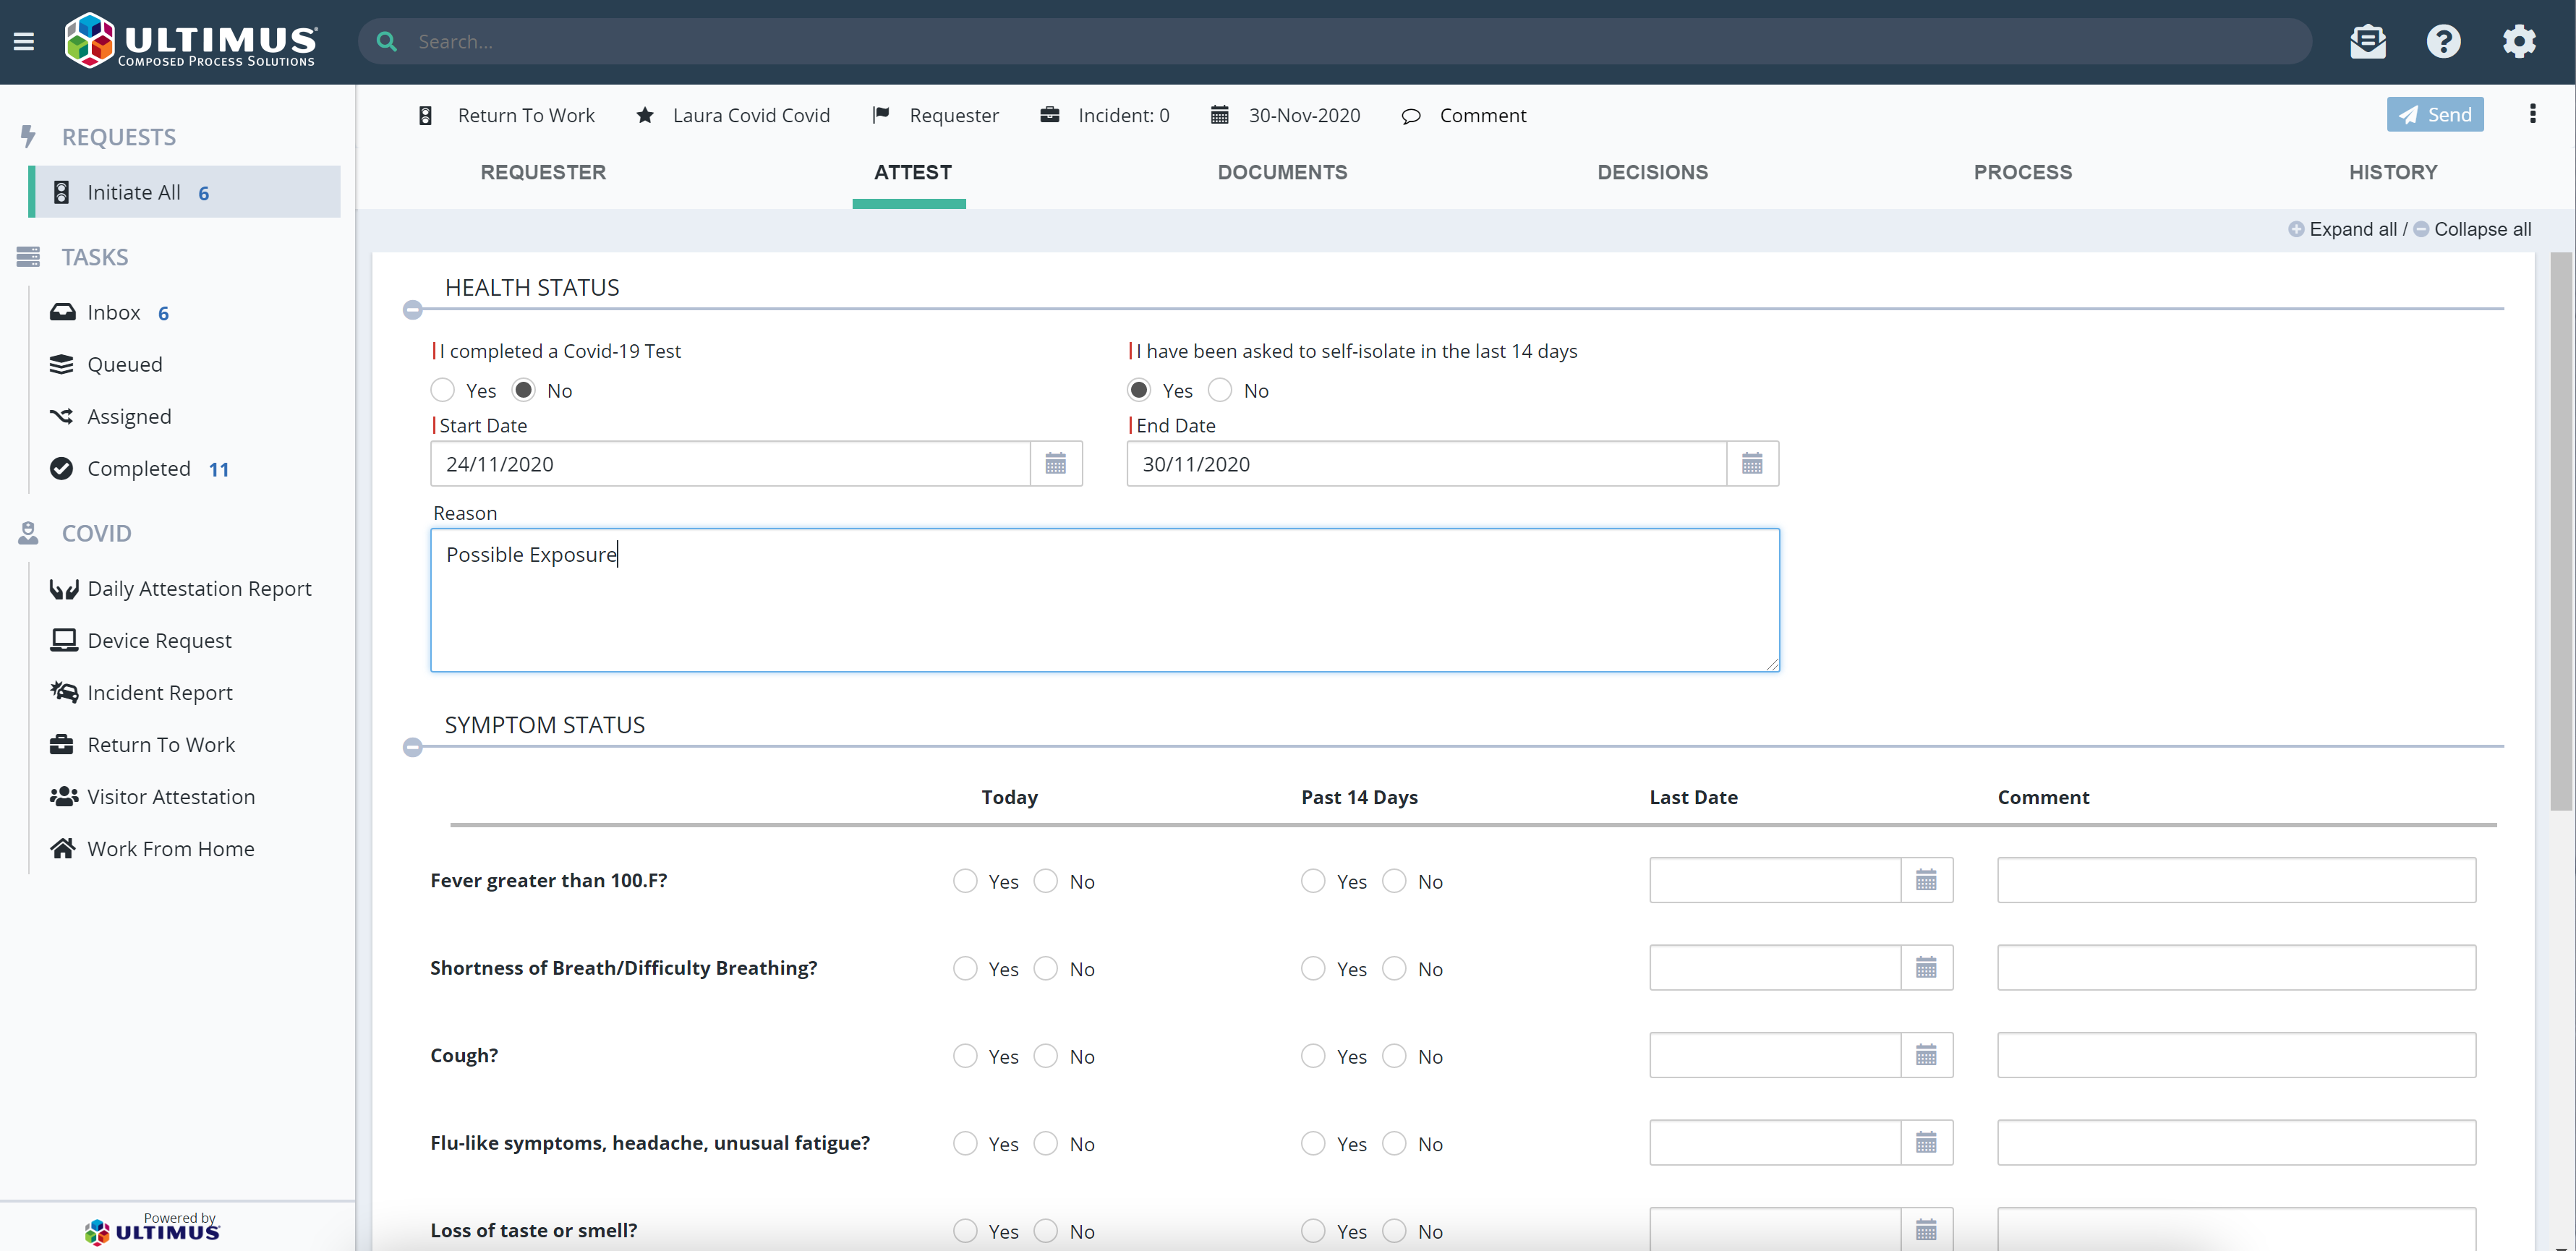Click the Incident briefcase icon in header
Image resolution: width=2576 pixels, height=1251 pixels.
pyautogui.click(x=1049, y=115)
